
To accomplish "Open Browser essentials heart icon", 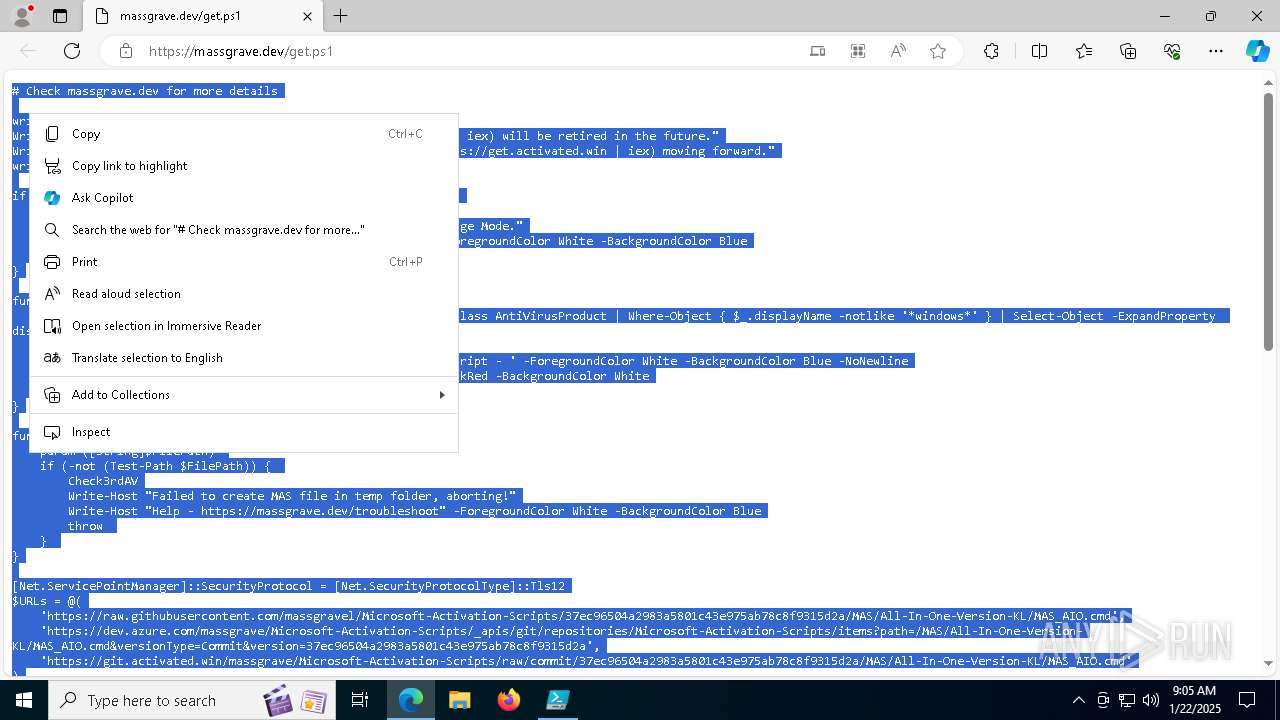I will (1172, 51).
